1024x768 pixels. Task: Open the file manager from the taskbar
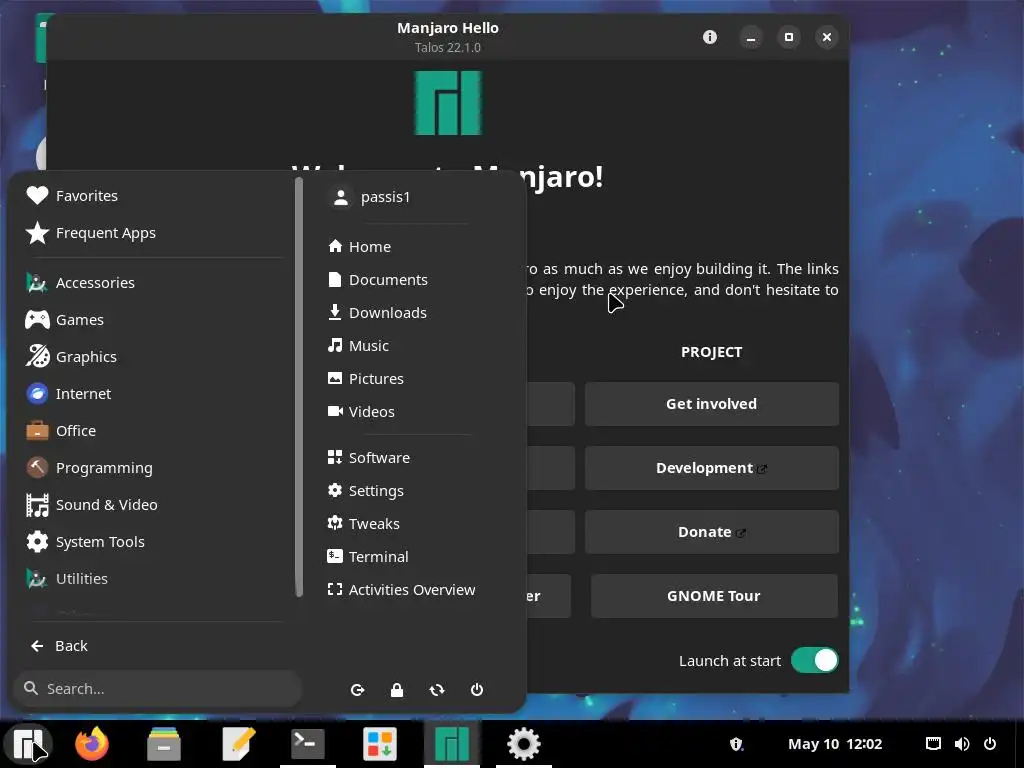(164, 744)
